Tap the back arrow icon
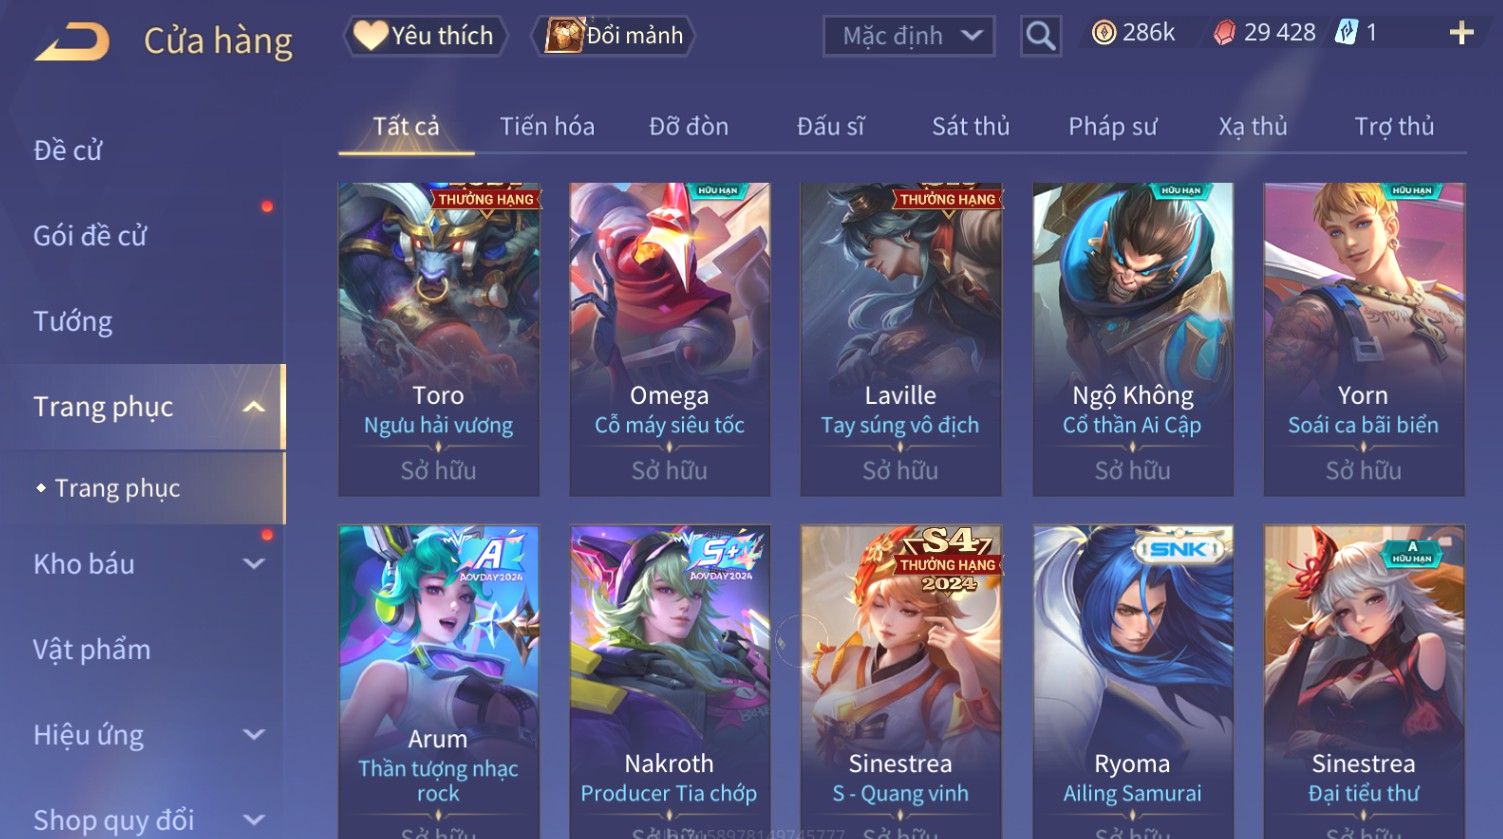 click(72, 42)
